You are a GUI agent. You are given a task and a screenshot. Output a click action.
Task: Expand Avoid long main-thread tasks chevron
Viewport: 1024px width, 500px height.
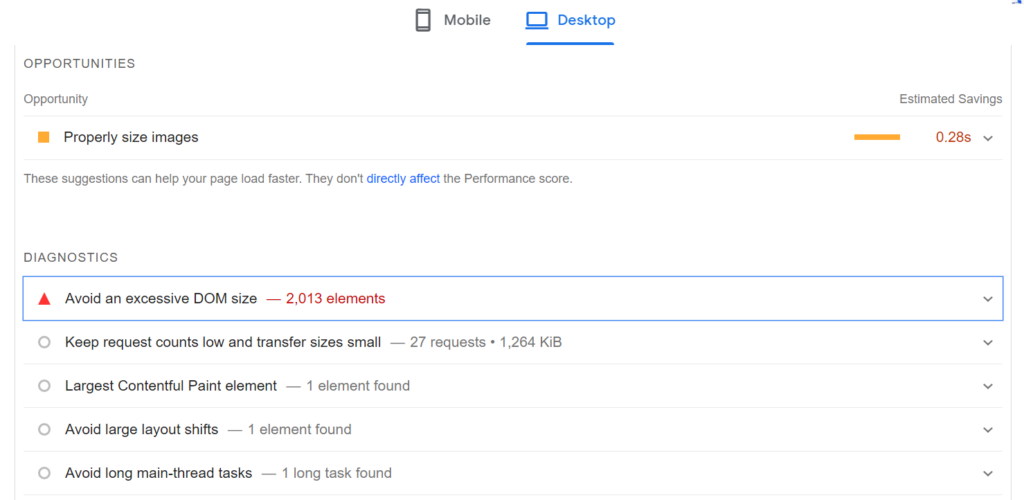point(987,473)
